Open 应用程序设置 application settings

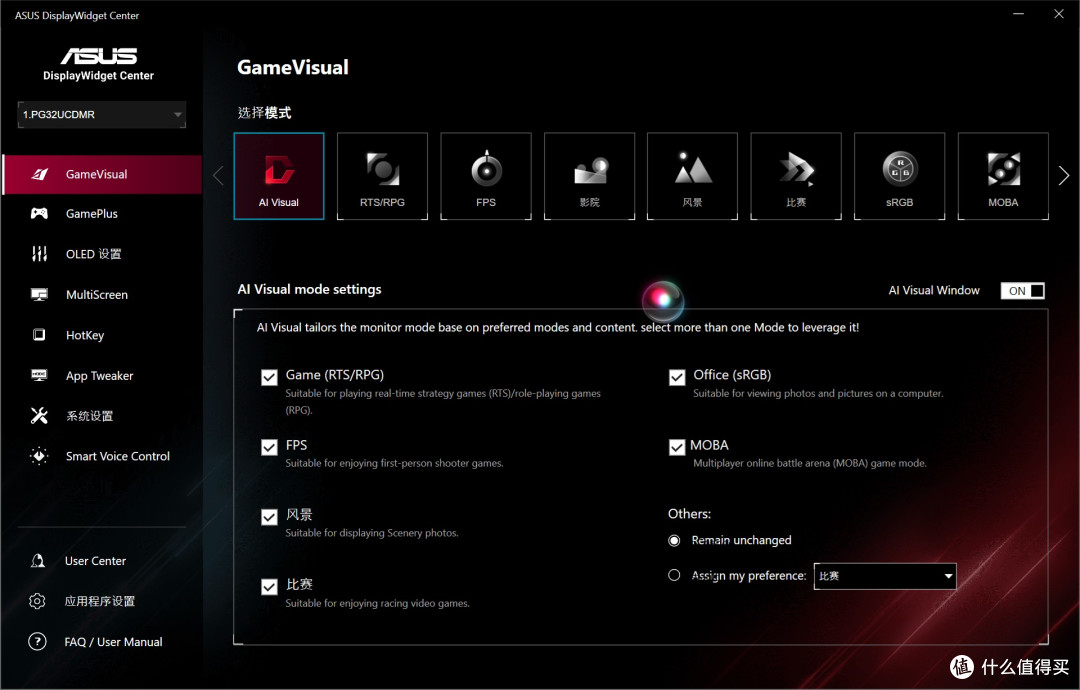pyautogui.click(x=100, y=601)
